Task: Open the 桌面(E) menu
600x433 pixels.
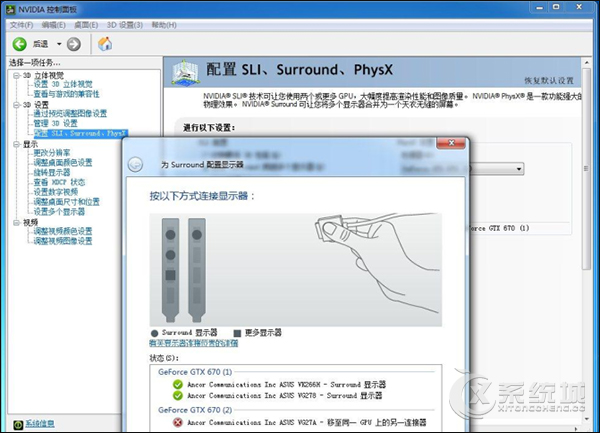Action: [86, 25]
